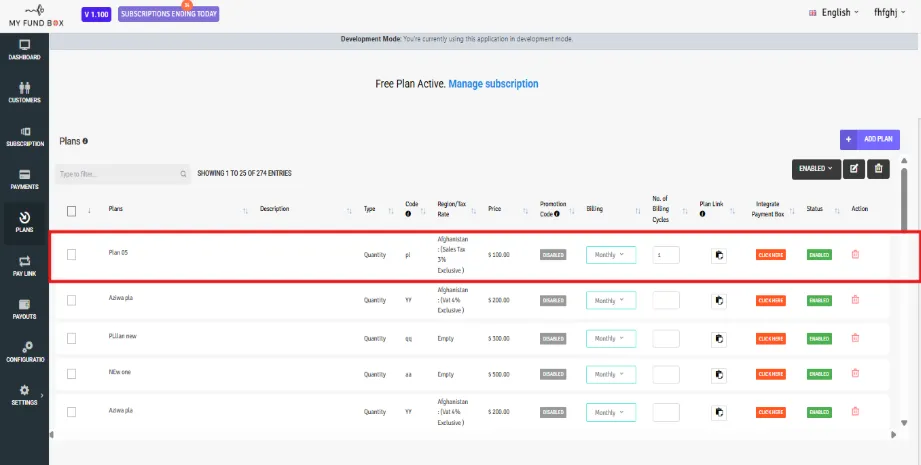Click the search magnifier in the filter box
Screen dimensions: 921x465
(x=183, y=174)
